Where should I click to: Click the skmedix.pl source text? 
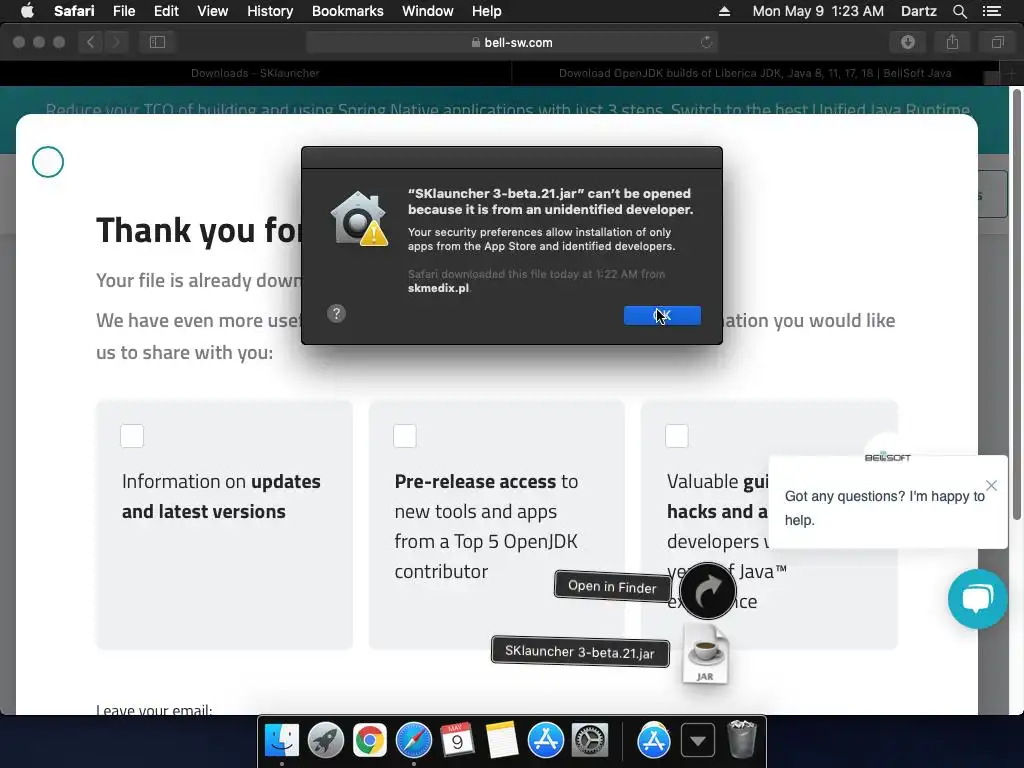[x=438, y=288]
